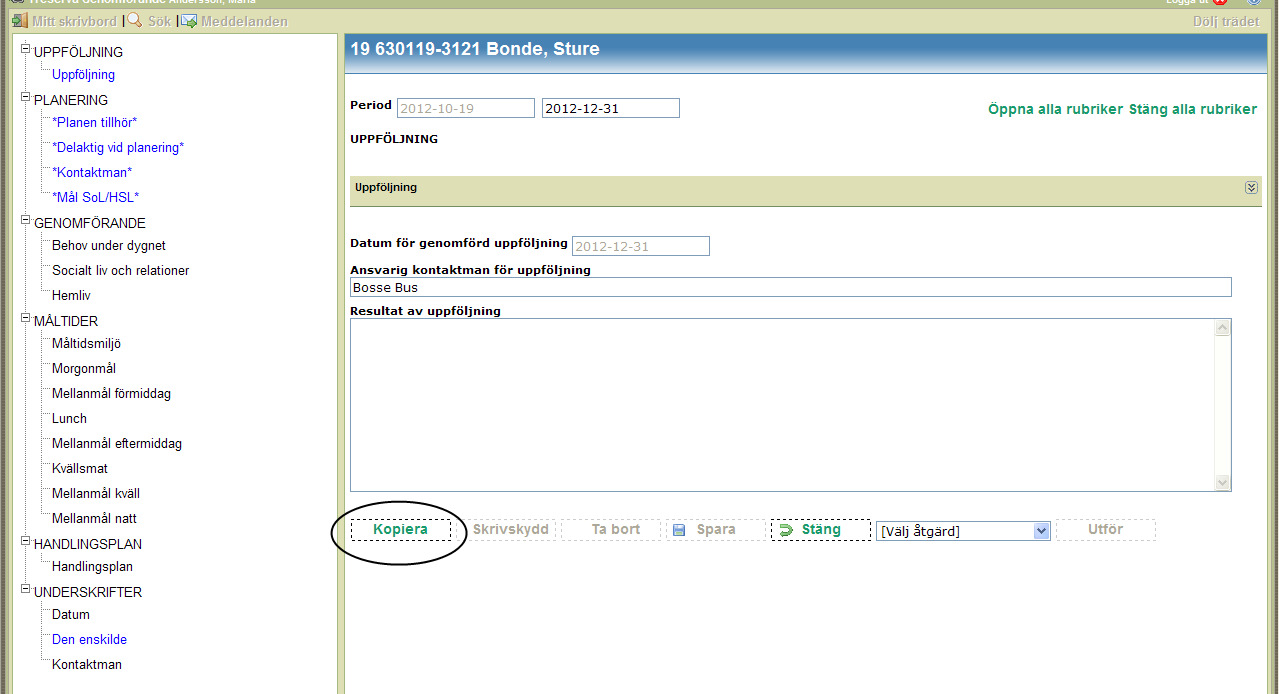This screenshot has width=1279, height=694.
Task: Select Socialt liv och relationer
Action: tap(120, 271)
